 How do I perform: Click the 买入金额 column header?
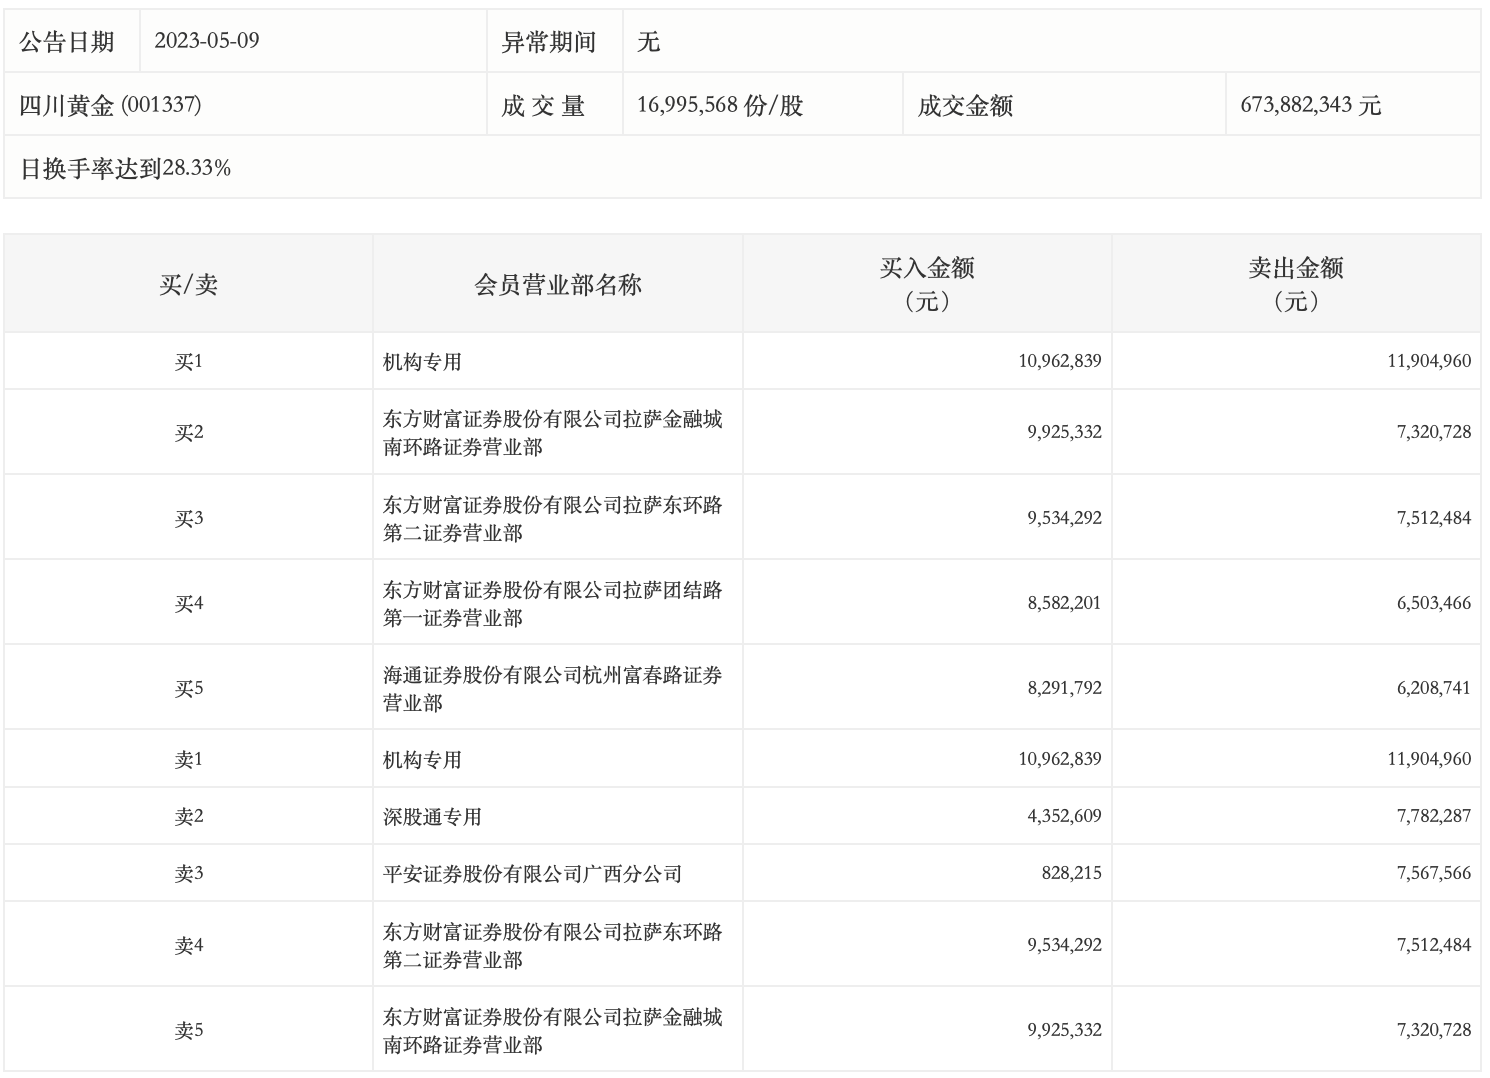point(926,284)
